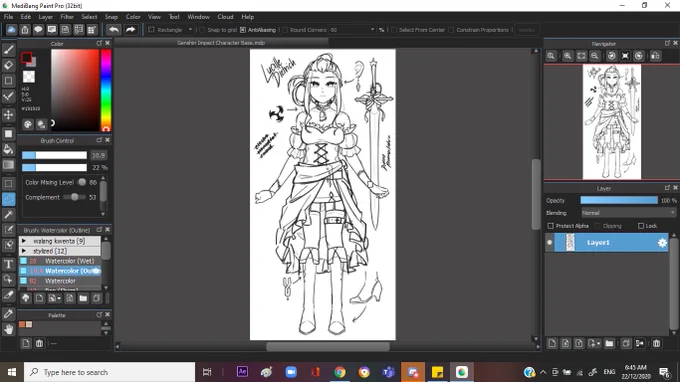
Task: Select the Magic Wand tool
Action: click(8, 215)
